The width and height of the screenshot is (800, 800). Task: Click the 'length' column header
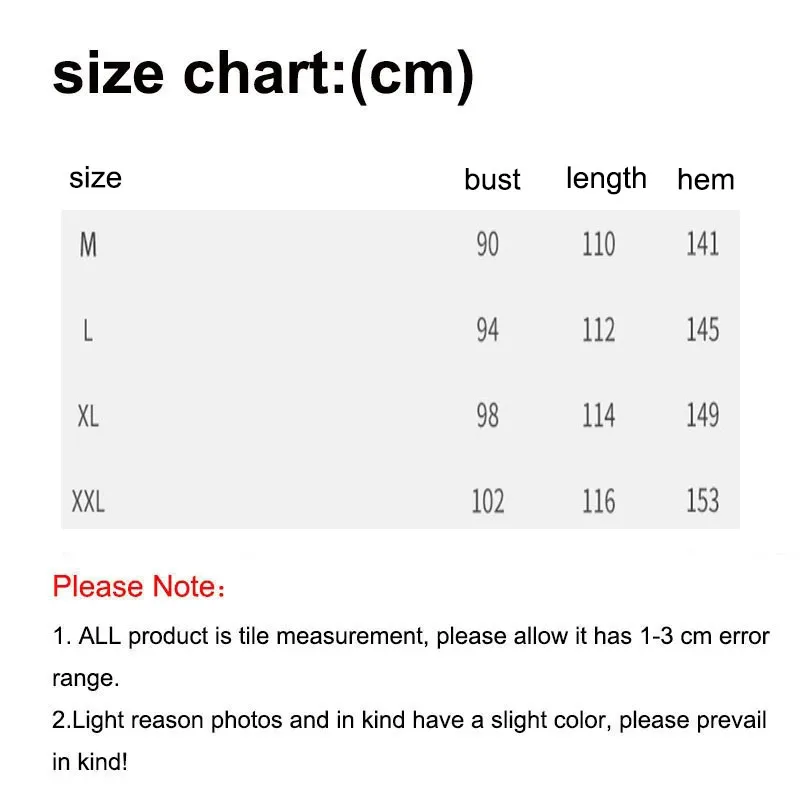pos(606,178)
